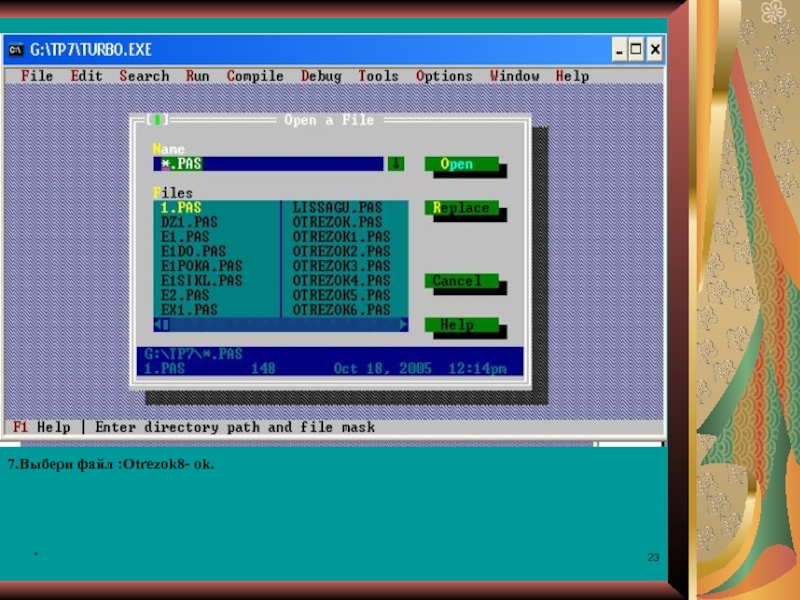This screenshot has width=800, height=600.
Task: Click F1 Help in status bar
Action: [41, 427]
